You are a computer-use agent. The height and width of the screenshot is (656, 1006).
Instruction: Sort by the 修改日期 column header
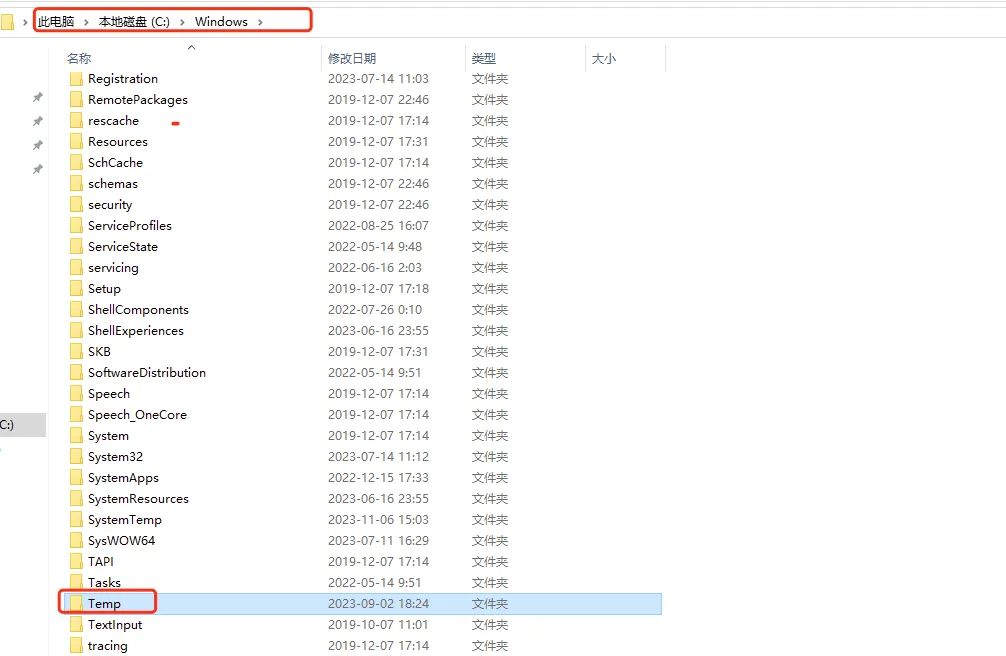(352, 59)
